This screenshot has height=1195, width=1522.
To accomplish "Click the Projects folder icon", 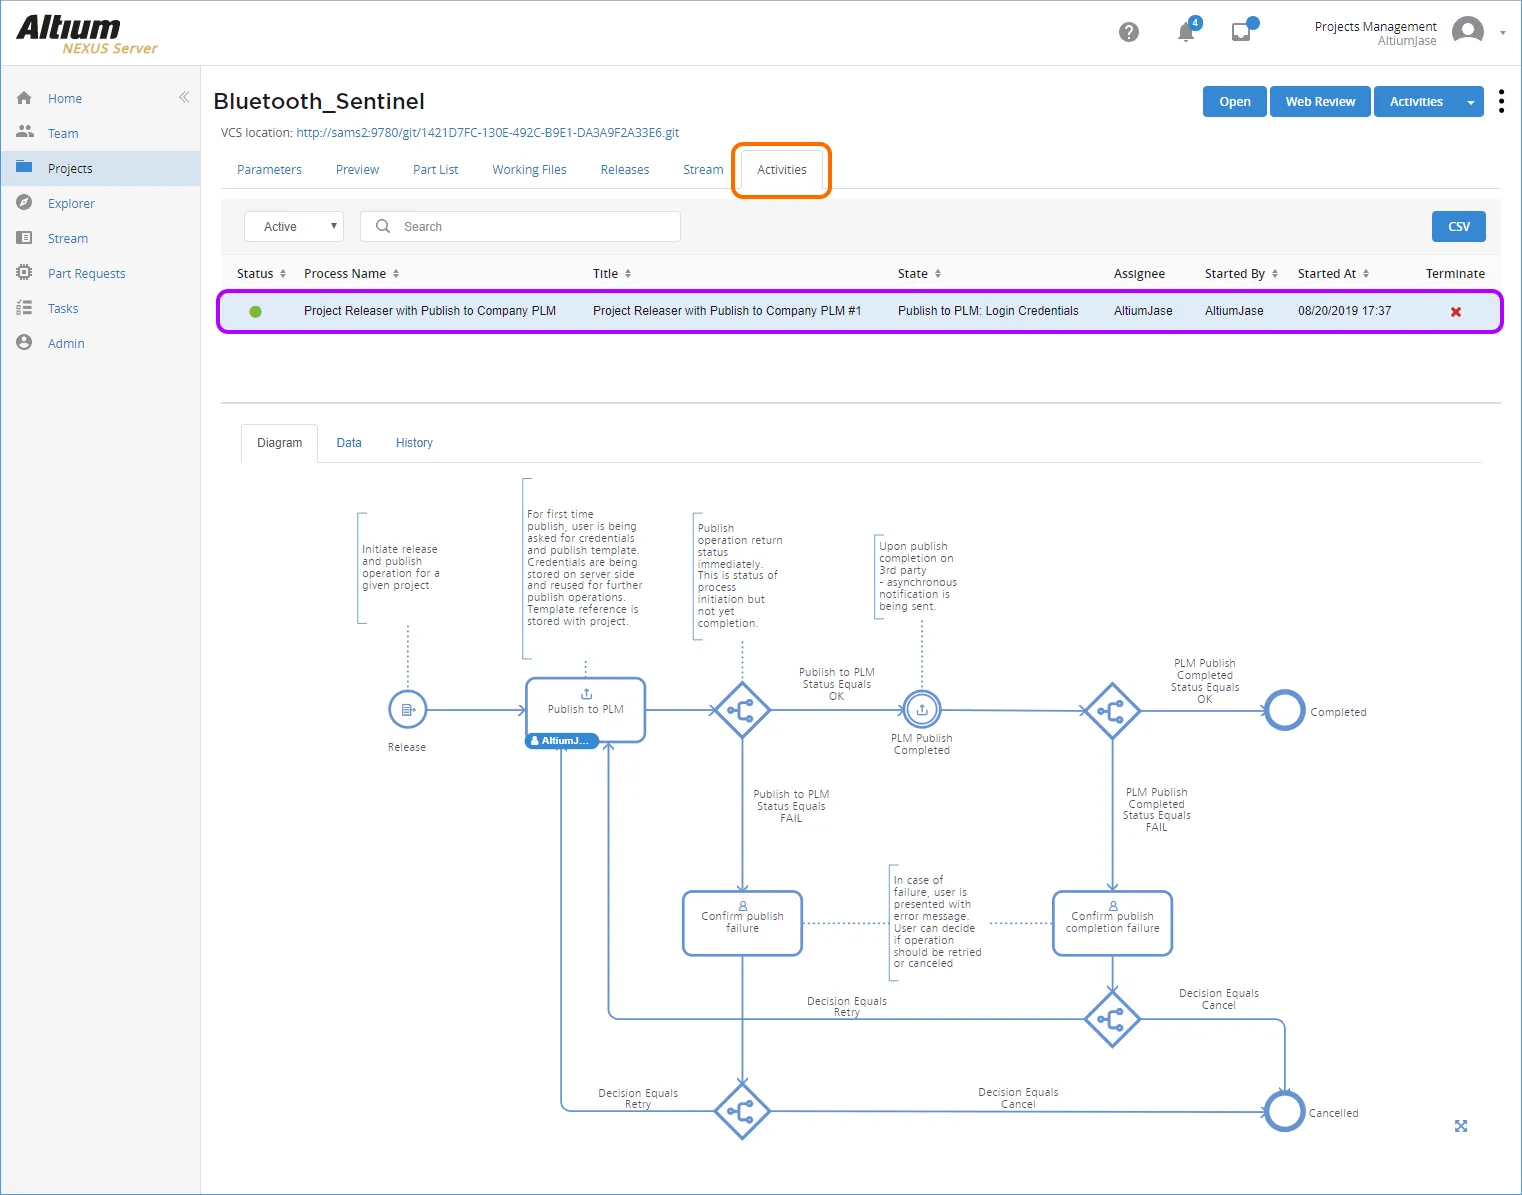I will pos(25,167).
